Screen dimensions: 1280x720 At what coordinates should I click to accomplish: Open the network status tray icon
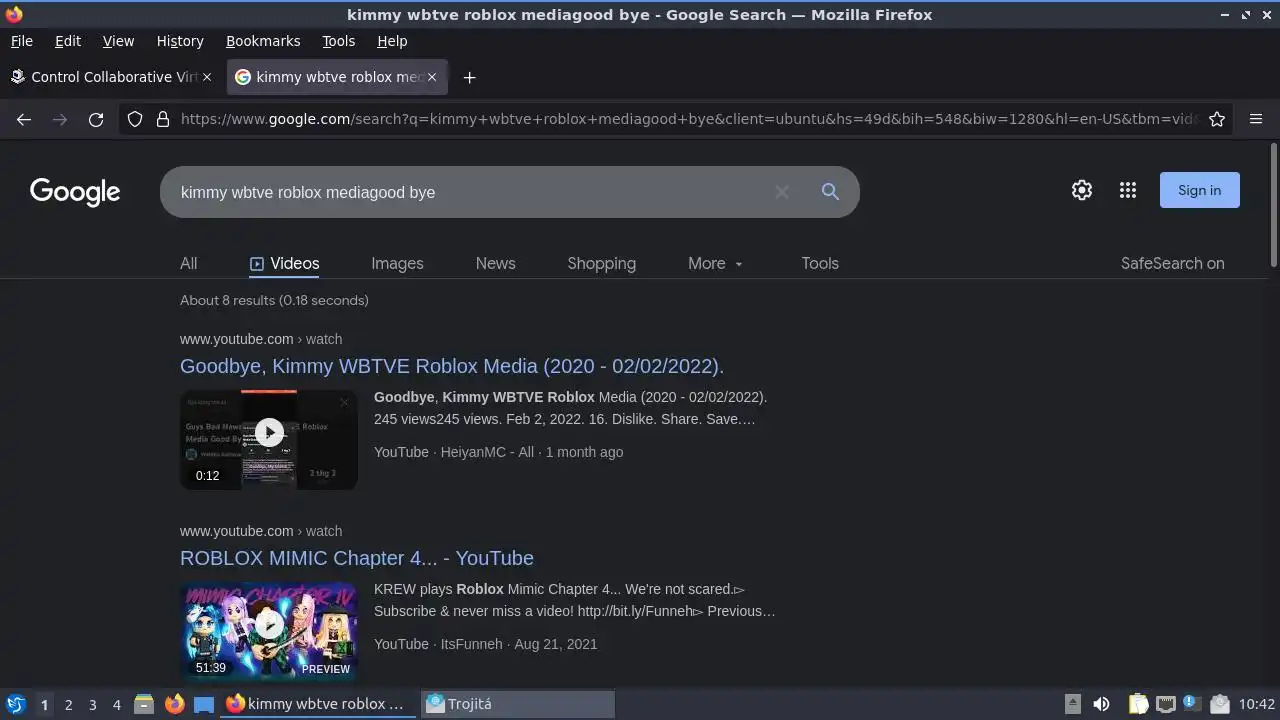point(1165,704)
